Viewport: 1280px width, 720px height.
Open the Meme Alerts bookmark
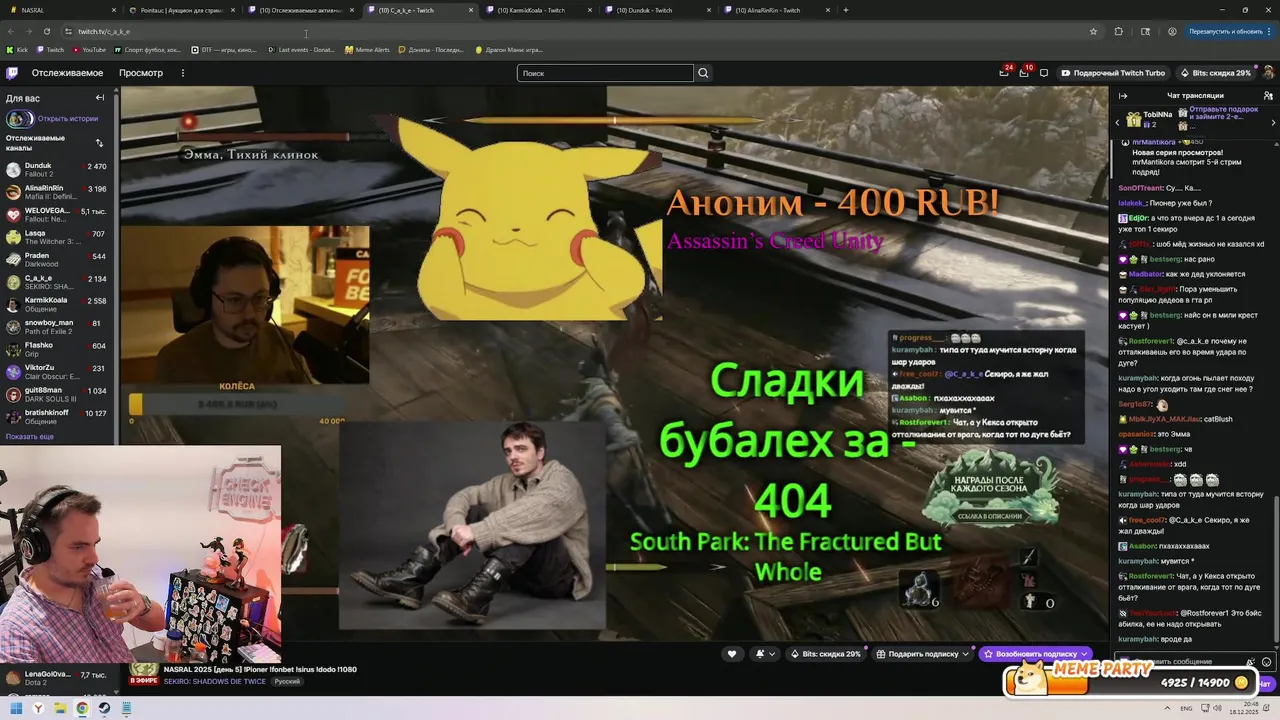[367, 50]
